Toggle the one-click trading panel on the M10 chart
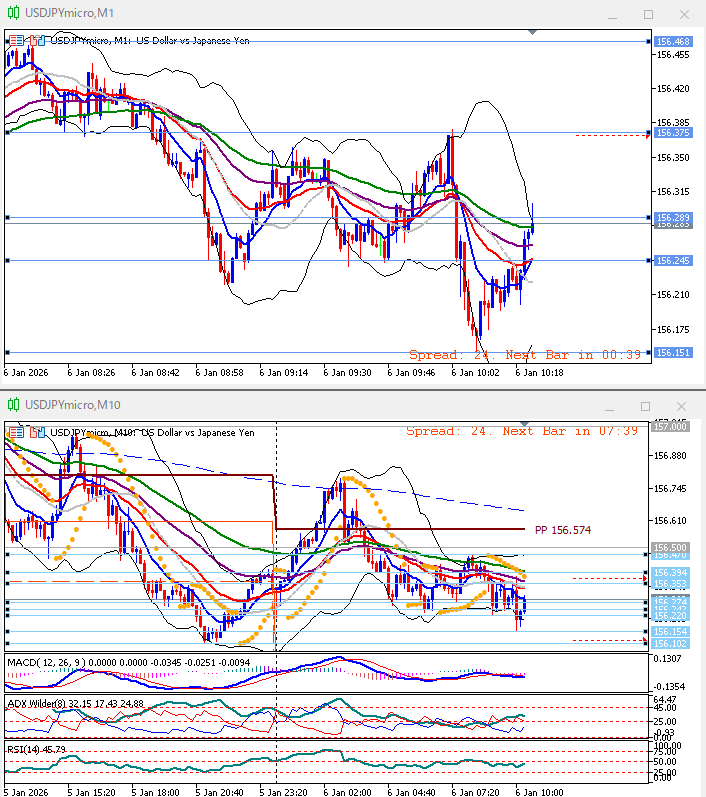This screenshot has height=797, width=706. click(17, 432)
